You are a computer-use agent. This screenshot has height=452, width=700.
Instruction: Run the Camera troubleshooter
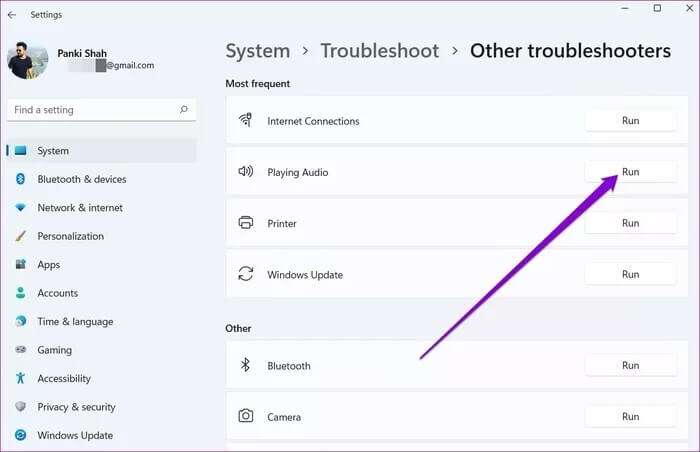click(x=630, y=417)
